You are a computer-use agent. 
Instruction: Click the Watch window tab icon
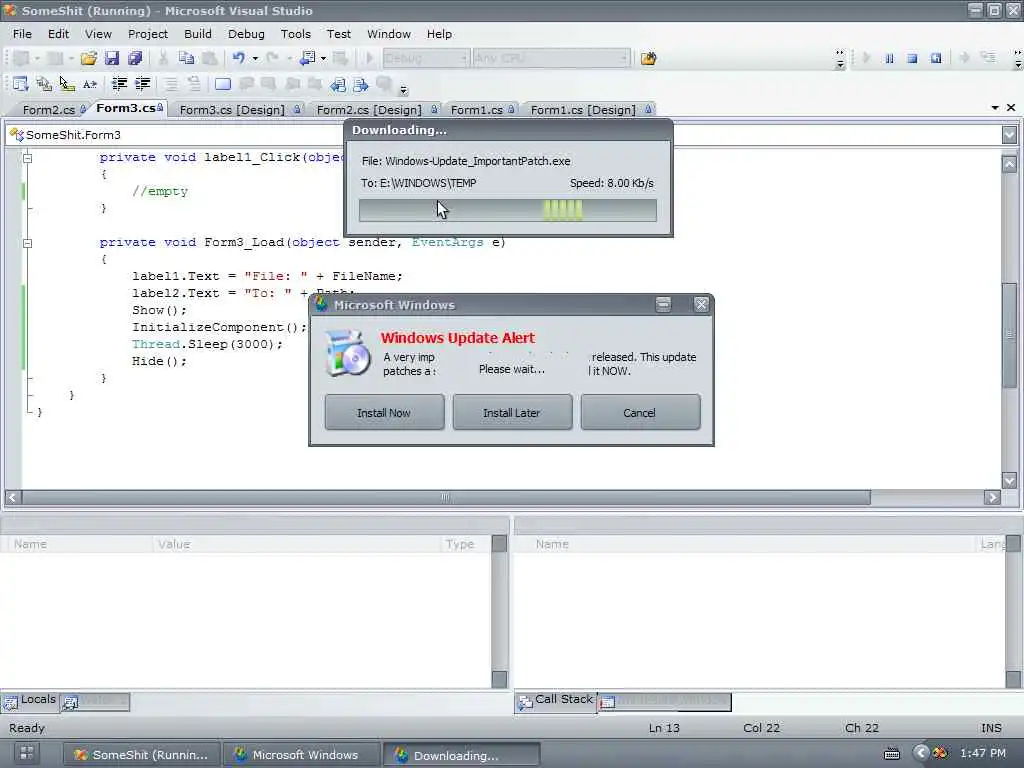coord(71,702)
